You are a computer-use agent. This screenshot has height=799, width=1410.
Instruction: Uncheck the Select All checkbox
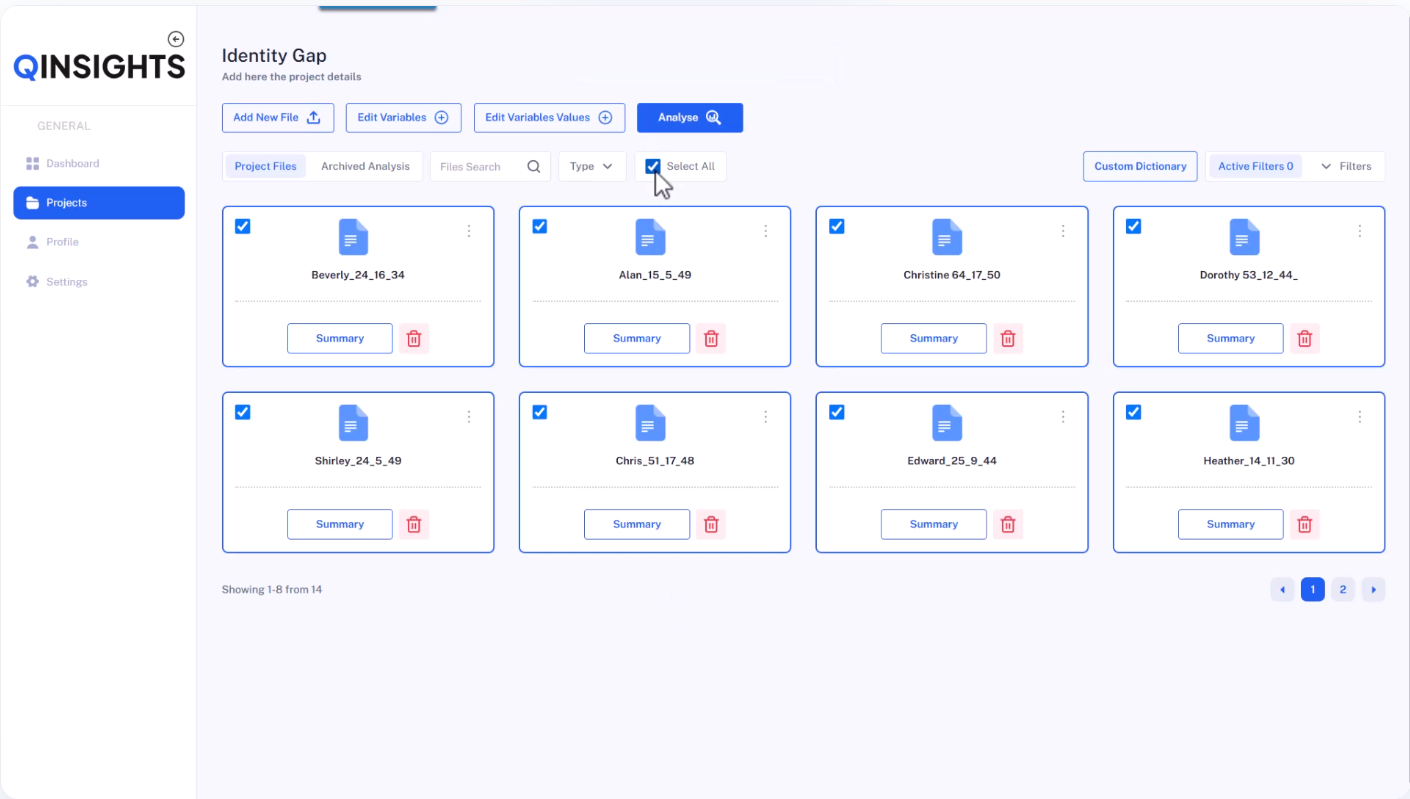click(653, 166)
